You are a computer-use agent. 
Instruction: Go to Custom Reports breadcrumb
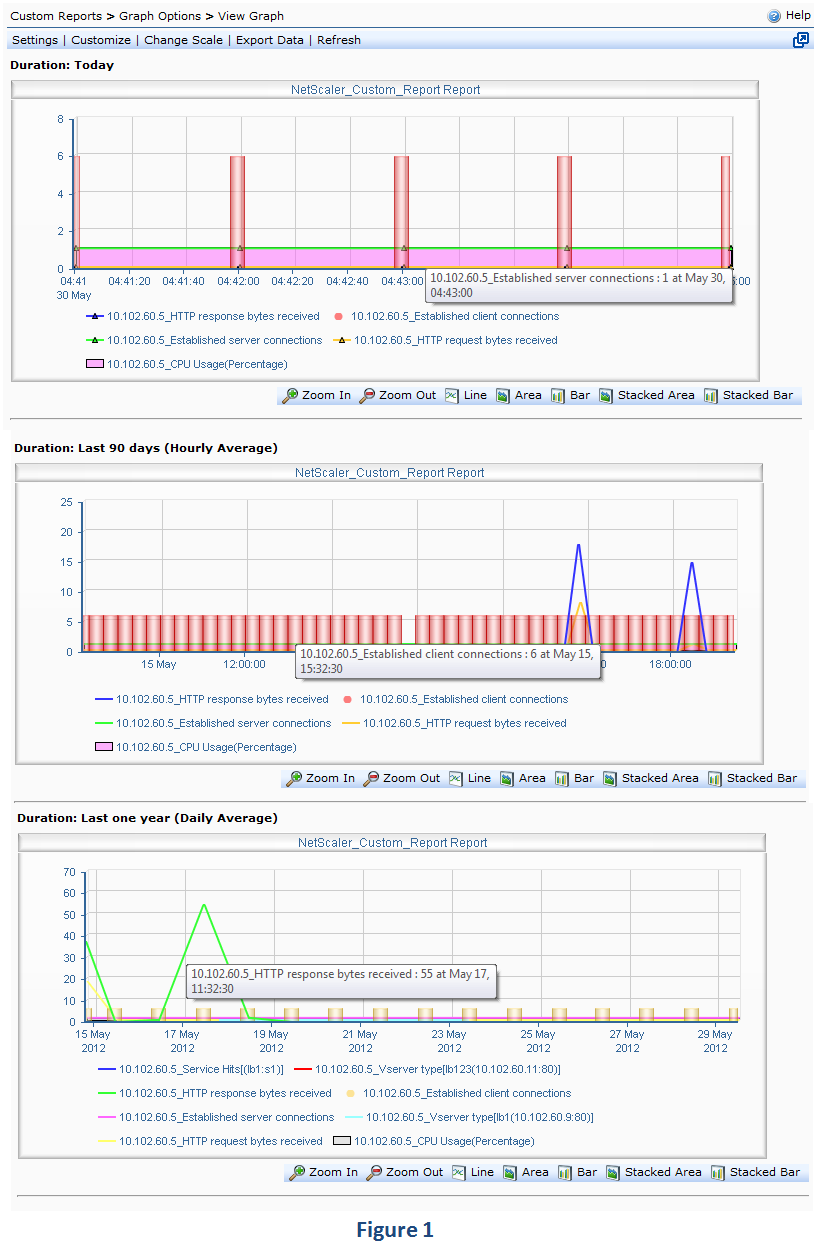click(56, 16)
